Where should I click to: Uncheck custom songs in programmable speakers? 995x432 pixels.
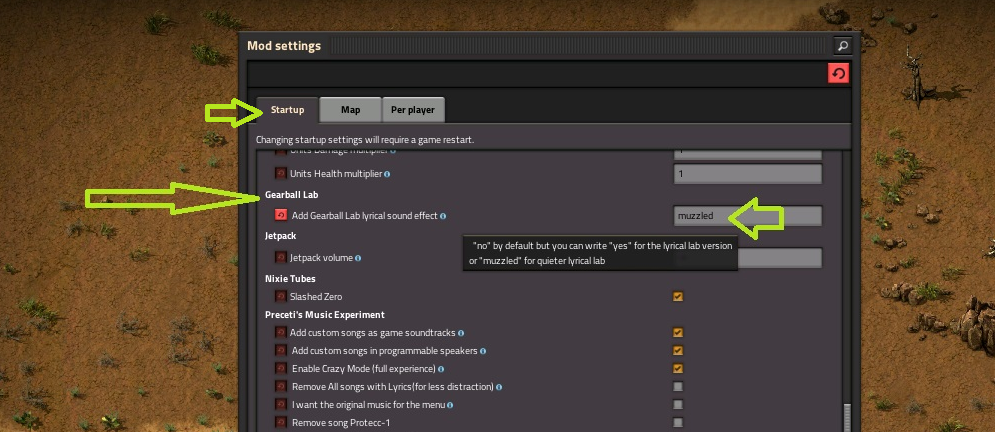(x=678, y=350)
